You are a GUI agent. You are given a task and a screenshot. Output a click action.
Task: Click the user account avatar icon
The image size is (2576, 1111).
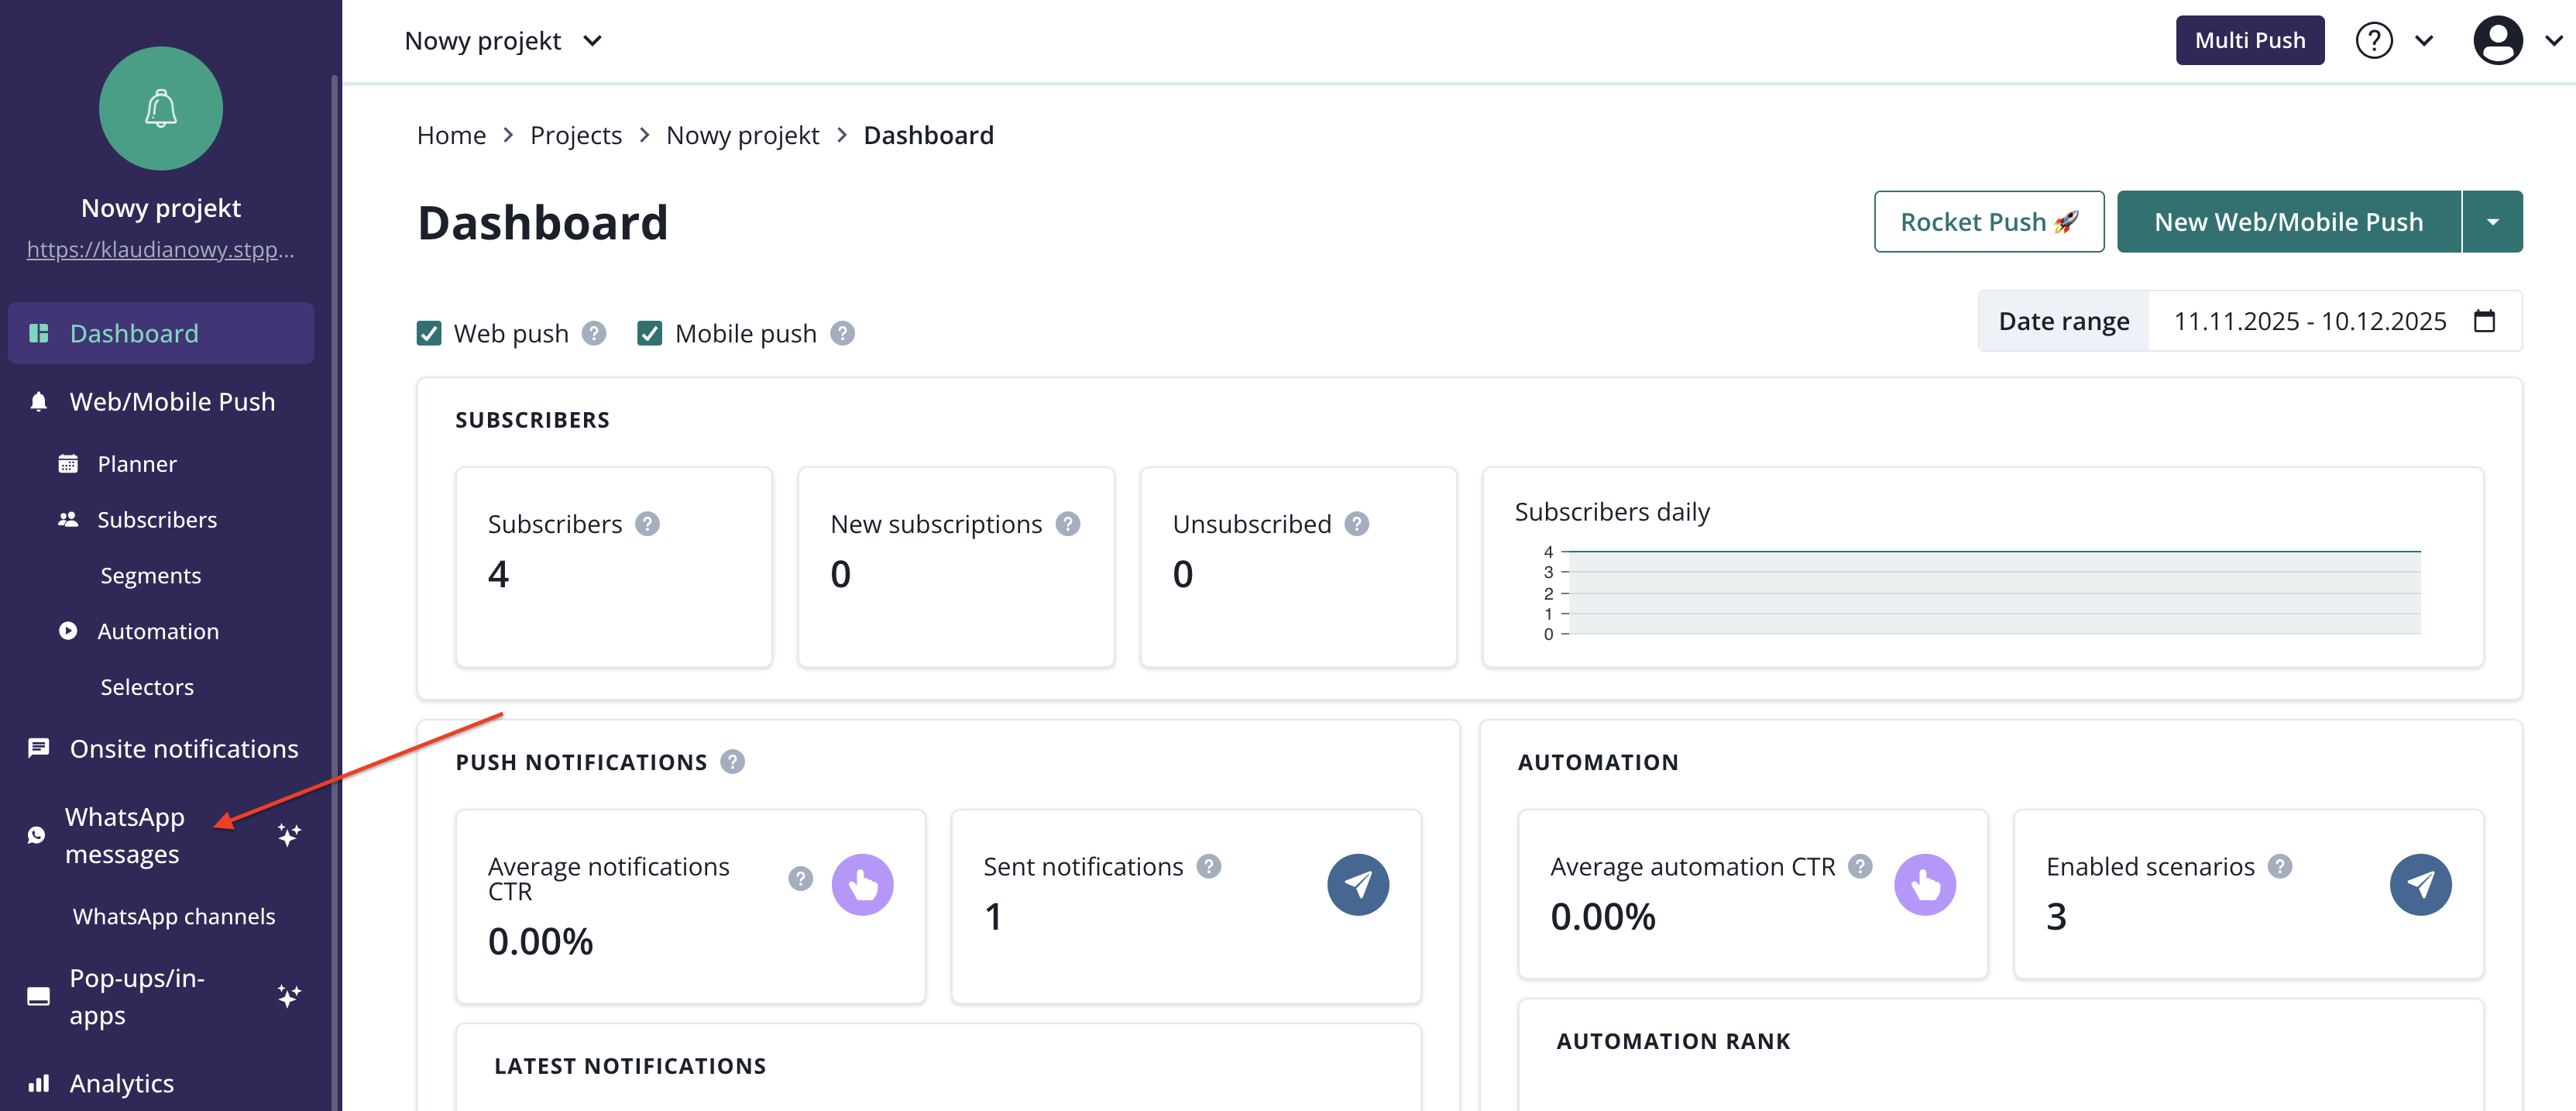point(2497,41)
